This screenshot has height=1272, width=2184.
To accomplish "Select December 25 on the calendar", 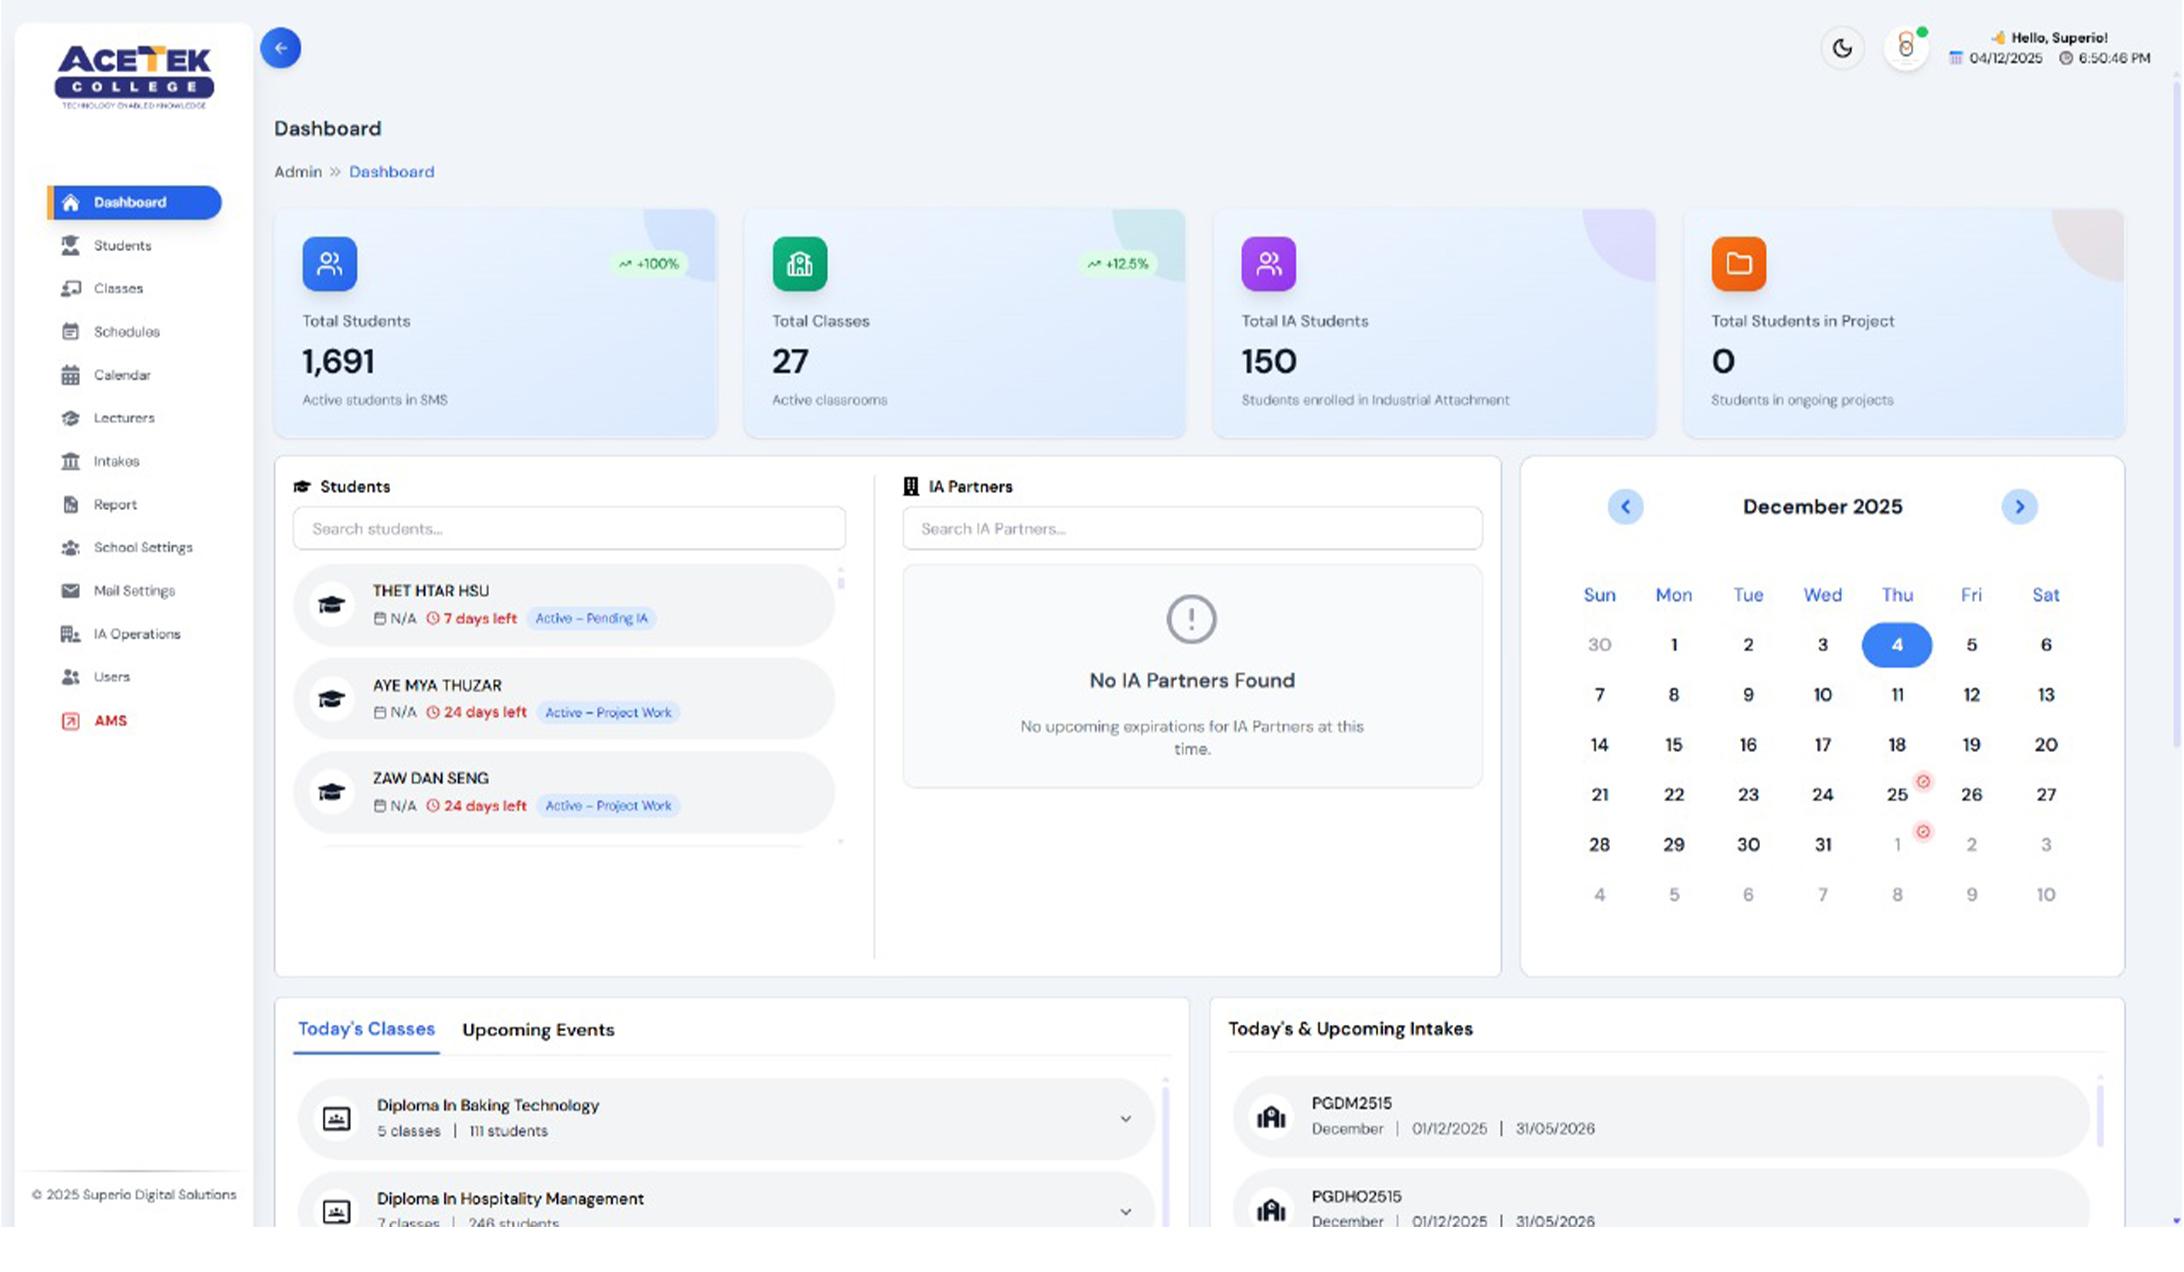I will coord(1896,794).
